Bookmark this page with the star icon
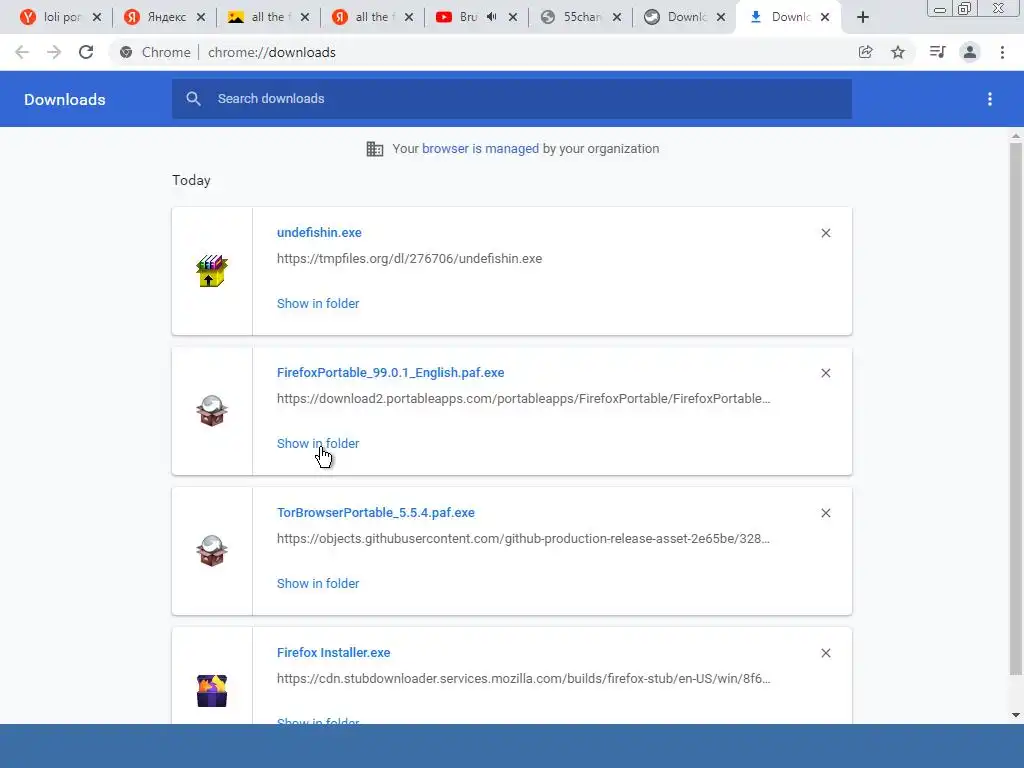Screen dimensions: 1024x768 pos(898,52)
